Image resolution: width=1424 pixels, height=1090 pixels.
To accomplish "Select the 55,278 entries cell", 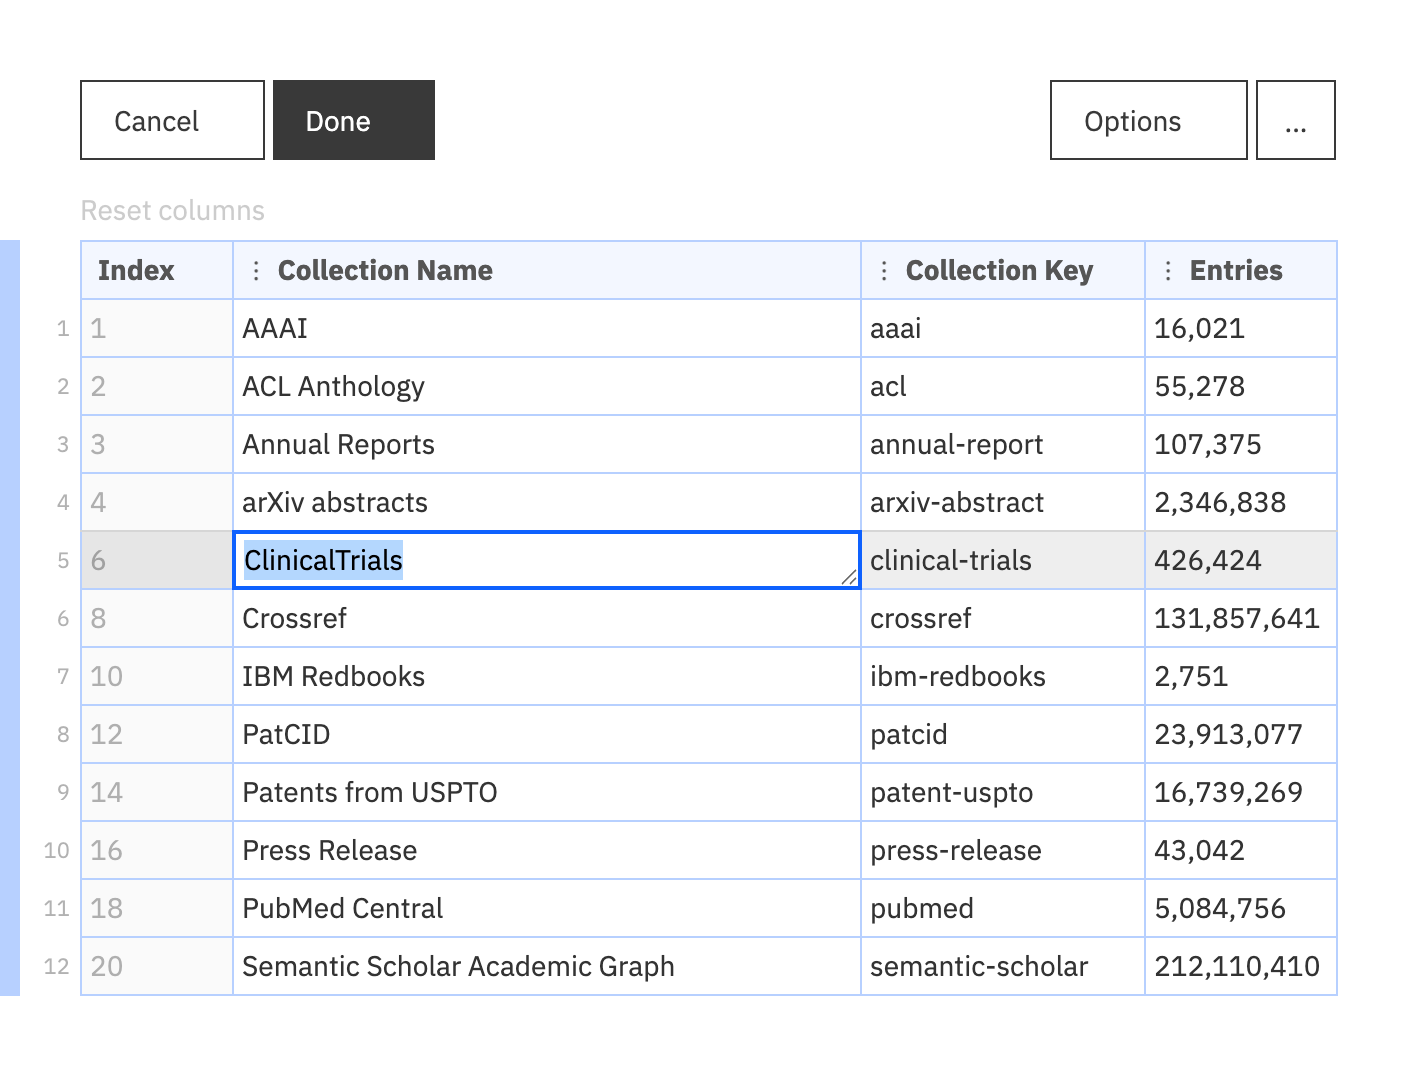I will tap(1241, 386).
